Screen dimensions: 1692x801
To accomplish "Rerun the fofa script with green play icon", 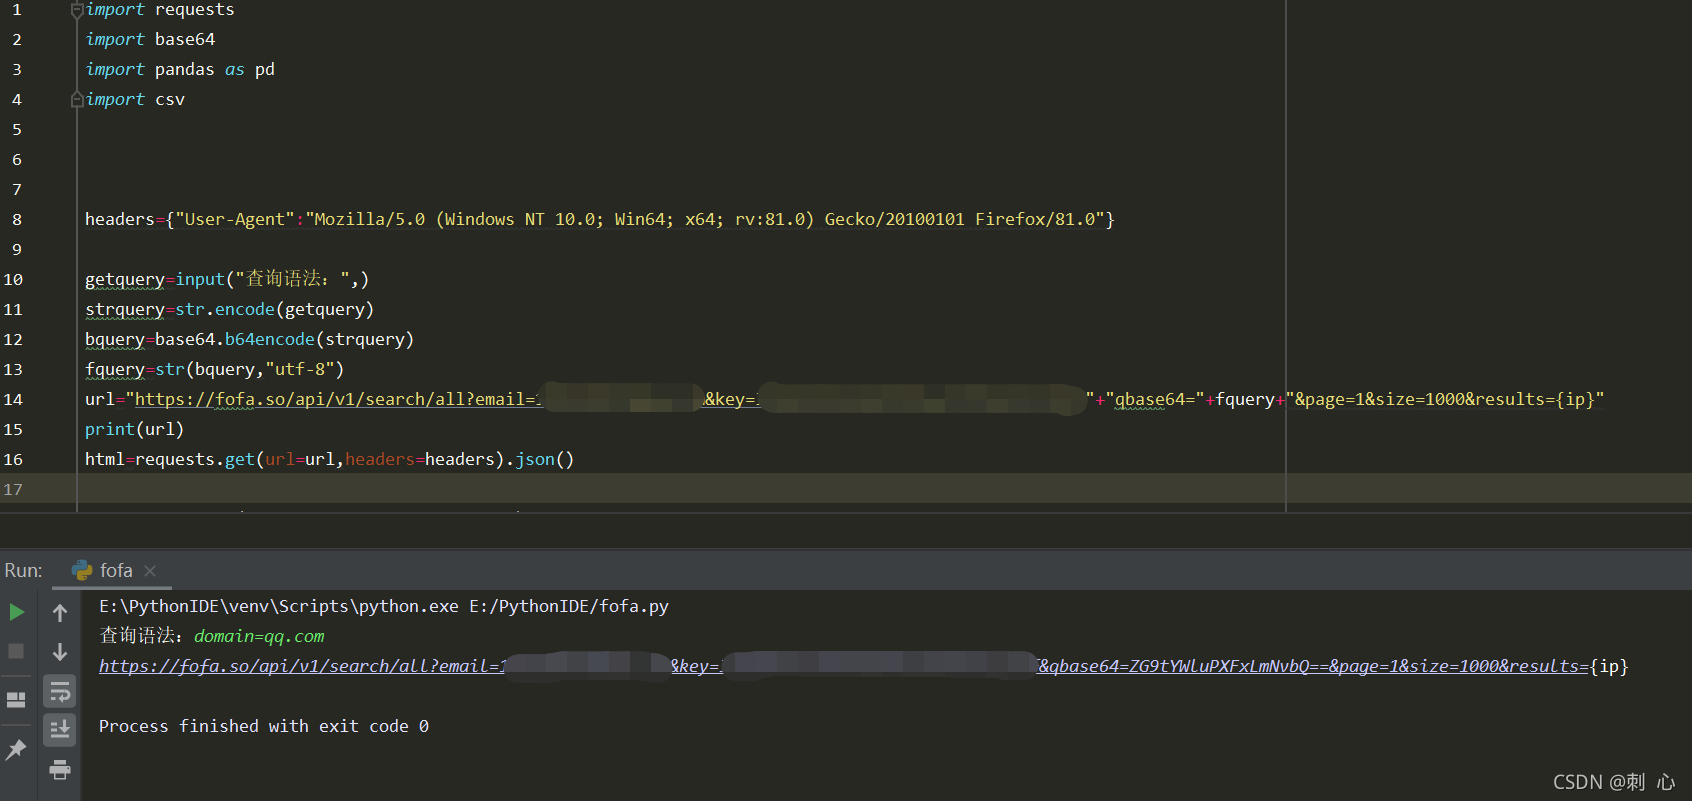I will (16, 611).
